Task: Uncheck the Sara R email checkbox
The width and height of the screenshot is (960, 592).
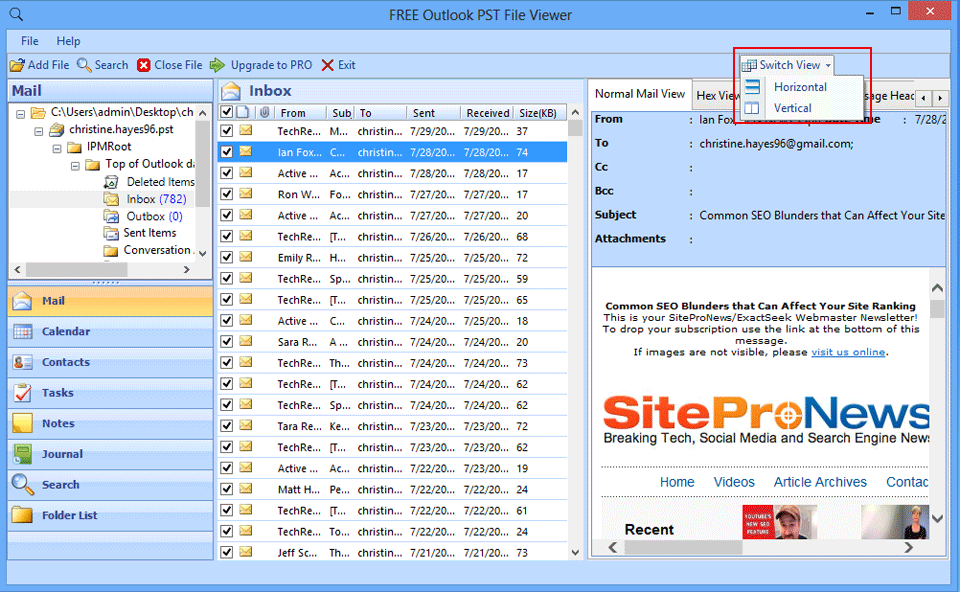Action: click(x=227, y=342)
